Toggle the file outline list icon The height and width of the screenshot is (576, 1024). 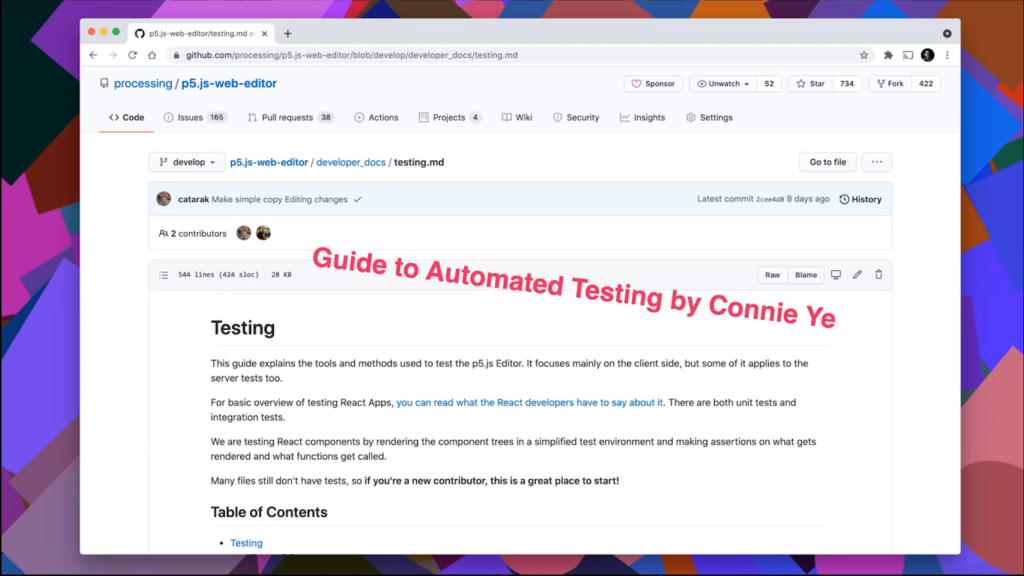[x=164, y=275]
